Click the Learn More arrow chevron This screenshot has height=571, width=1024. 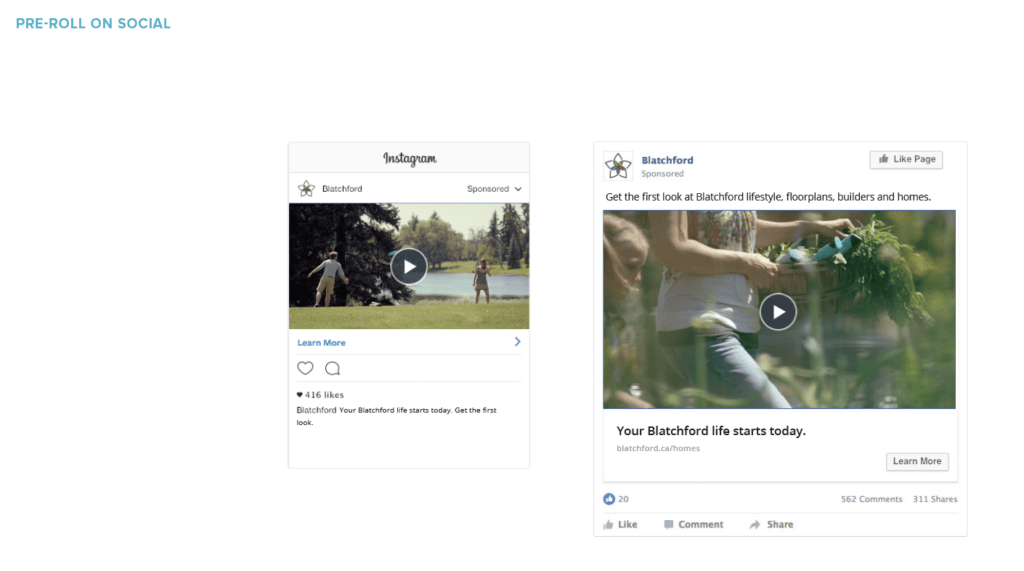point(517,342)
